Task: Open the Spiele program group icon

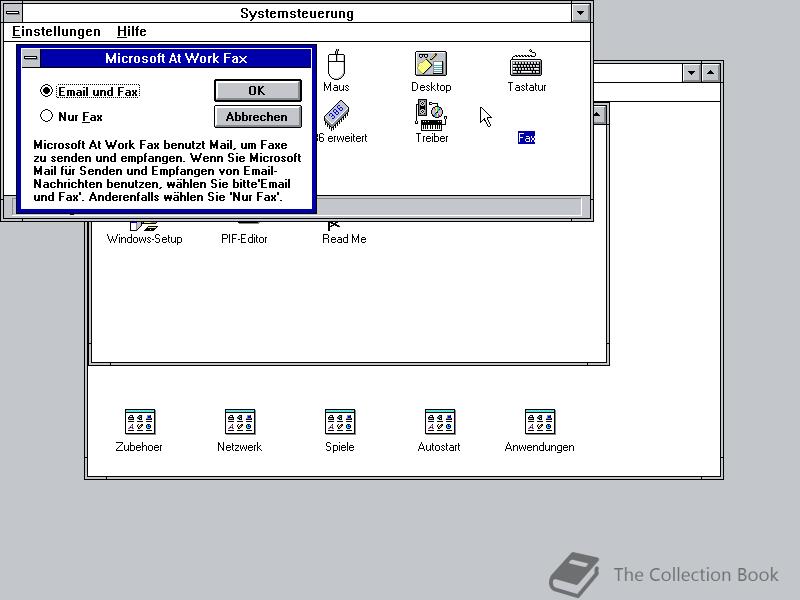Action: (x=340, y=422)
